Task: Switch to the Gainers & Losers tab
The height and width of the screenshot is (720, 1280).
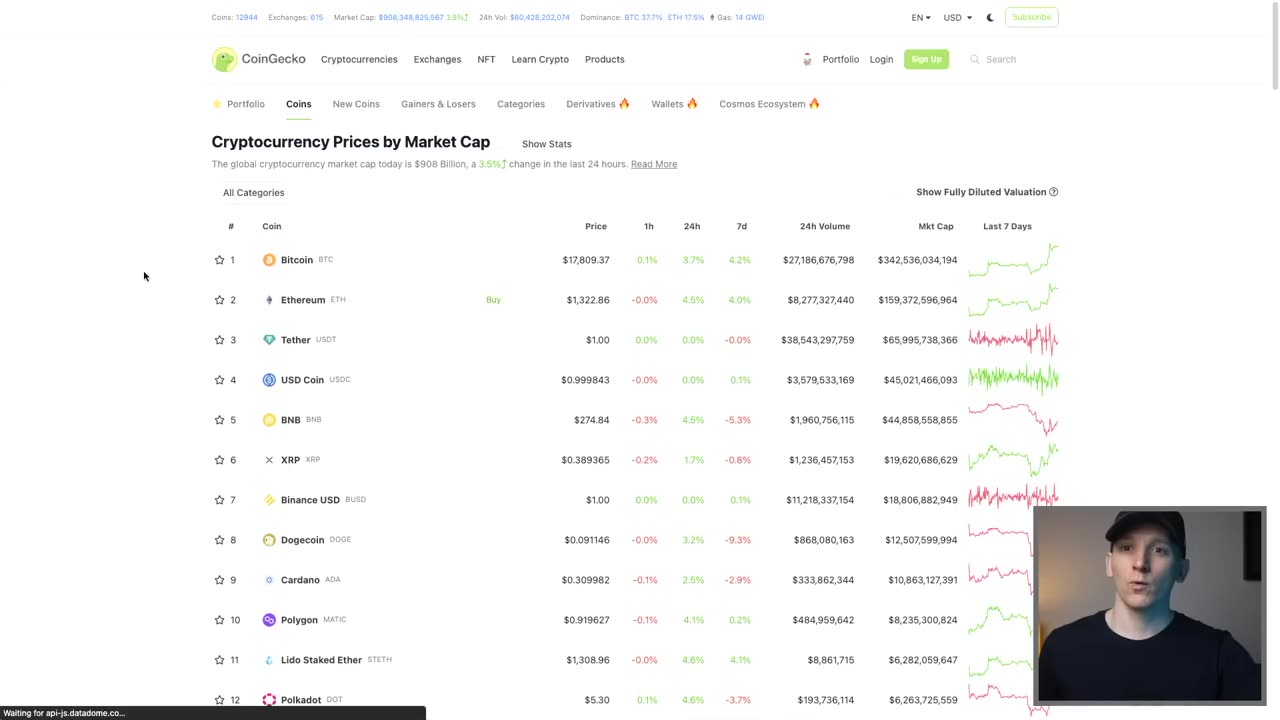Action: (x=438, y=104)
